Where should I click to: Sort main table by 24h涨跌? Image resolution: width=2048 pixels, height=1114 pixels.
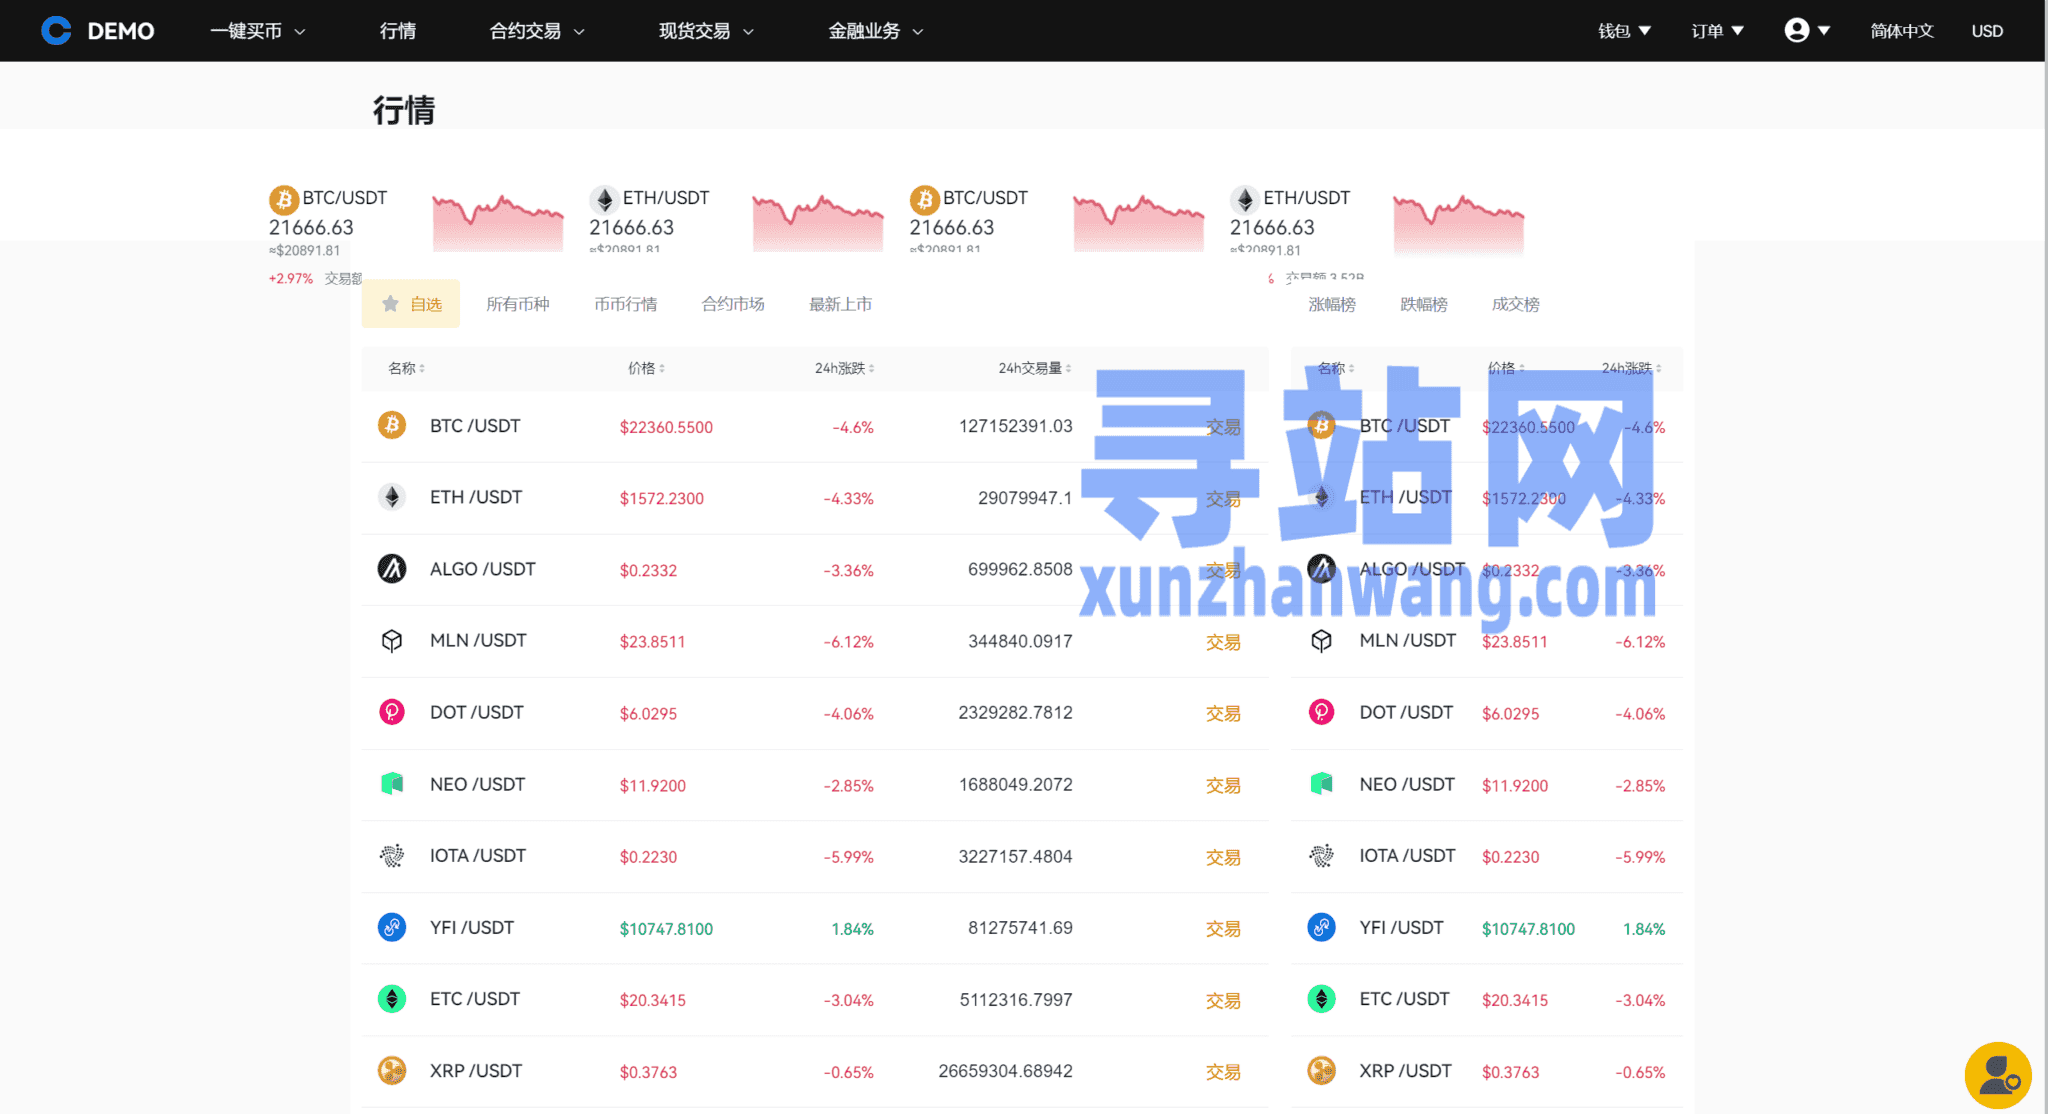(844, 368)
